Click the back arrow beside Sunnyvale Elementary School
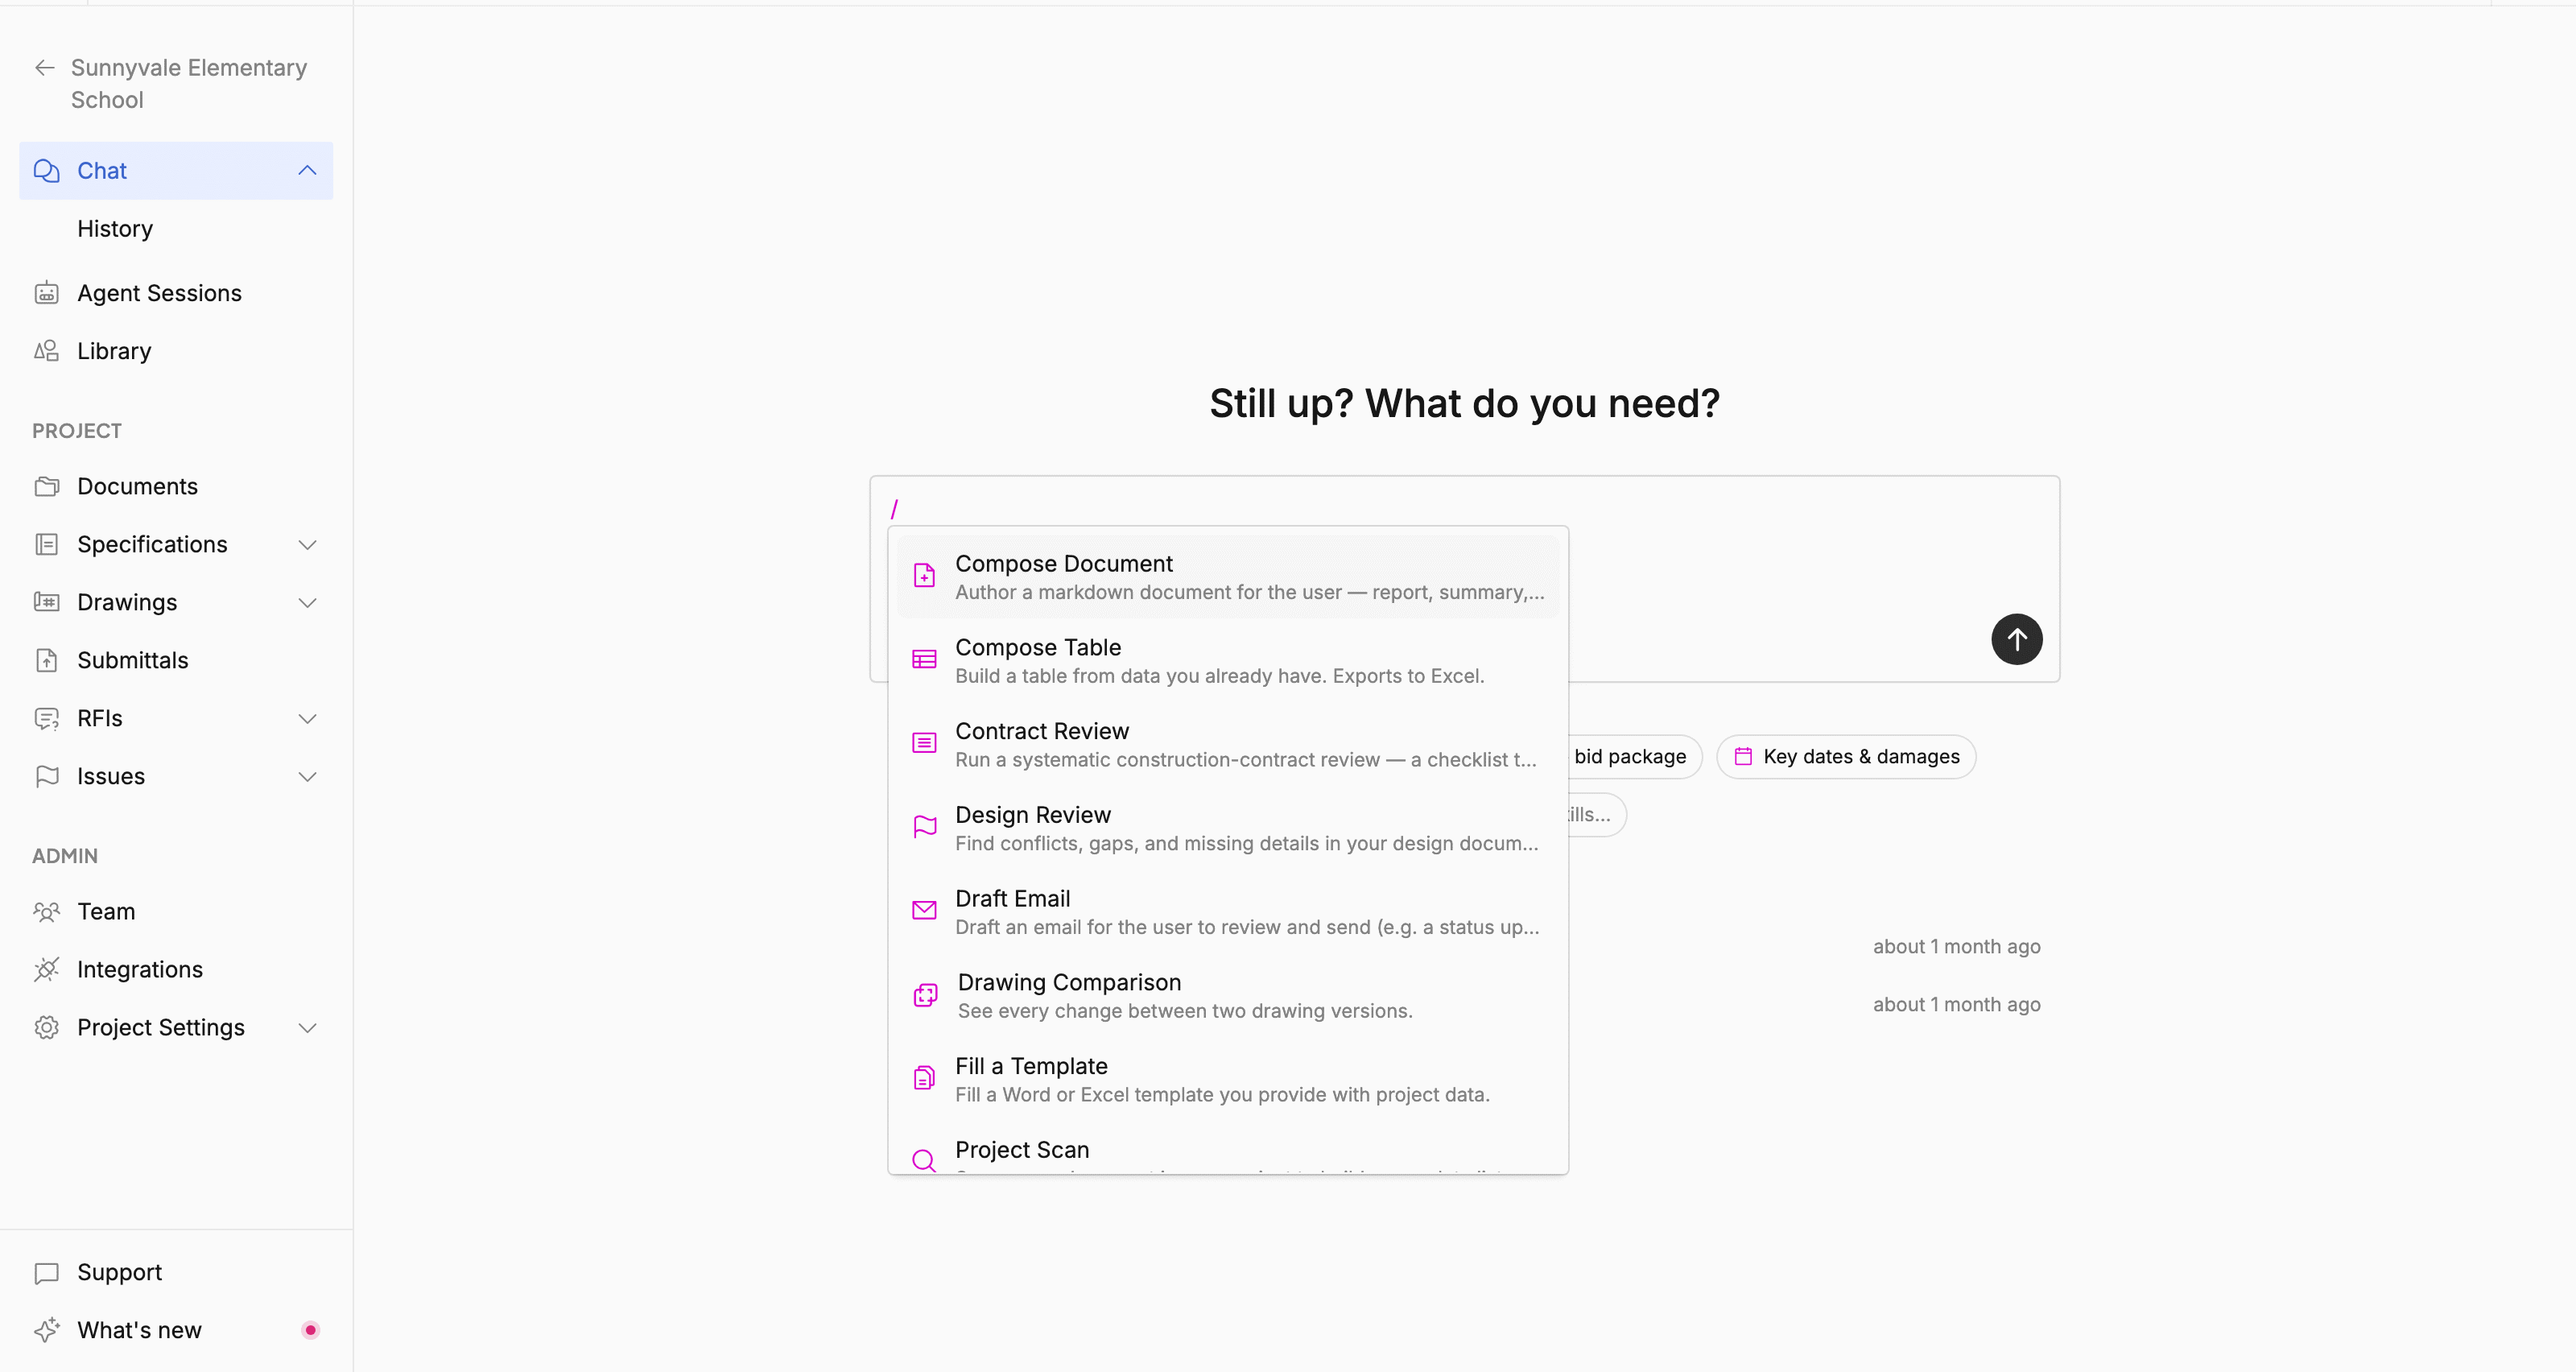2576x1372 pixels. [45, 67]
